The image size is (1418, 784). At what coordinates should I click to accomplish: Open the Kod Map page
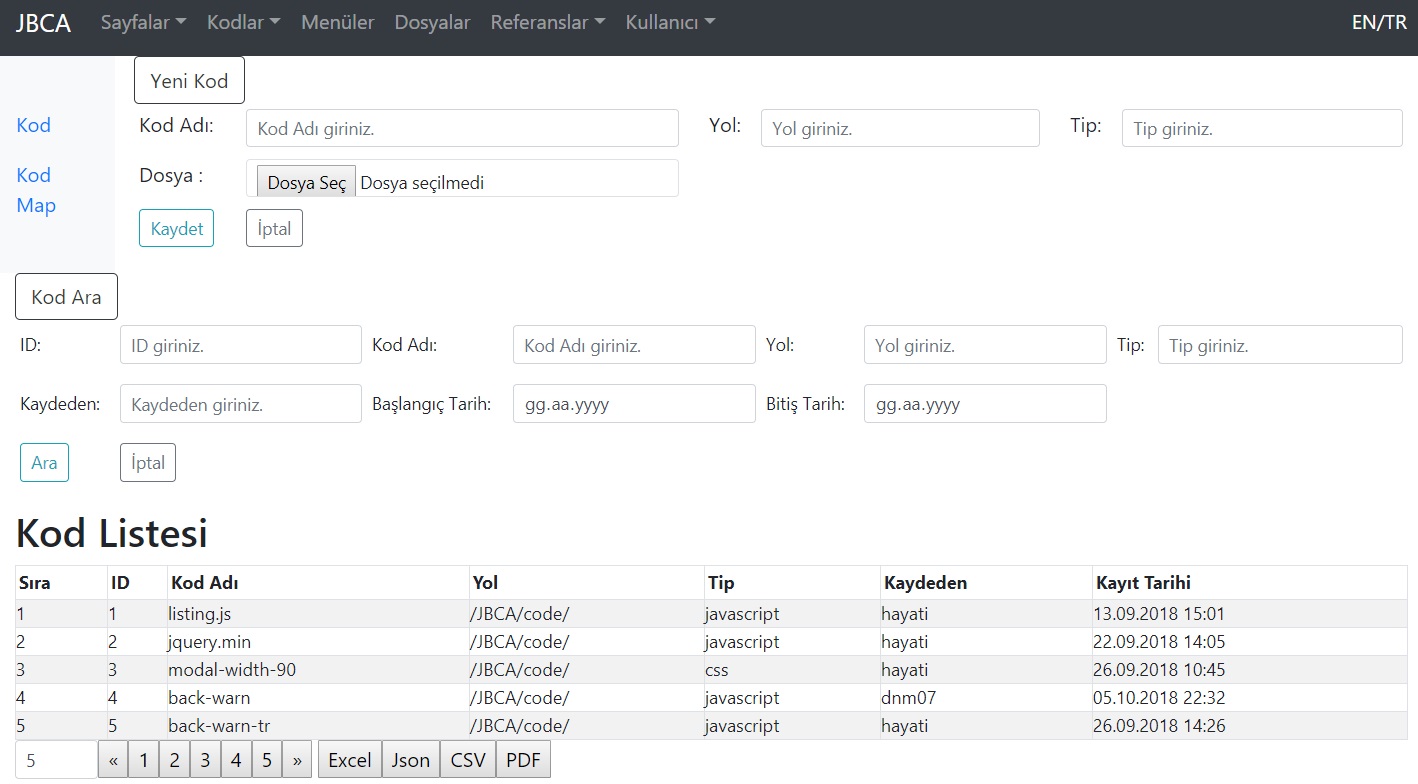(35, 190)
